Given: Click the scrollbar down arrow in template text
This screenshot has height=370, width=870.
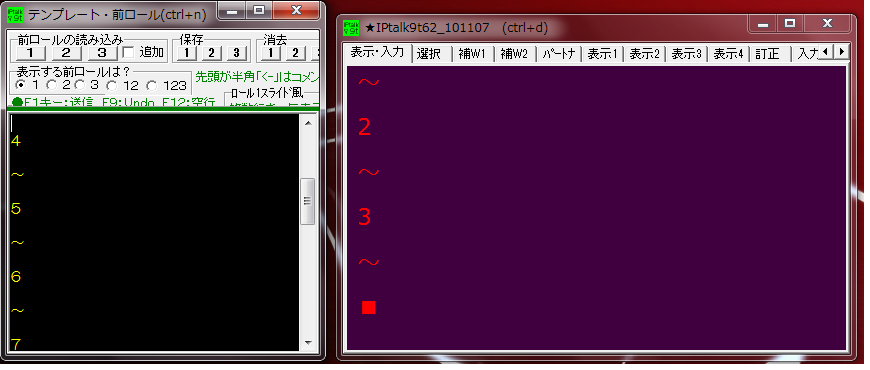Looking at the screenshot, I should (308, 343).
